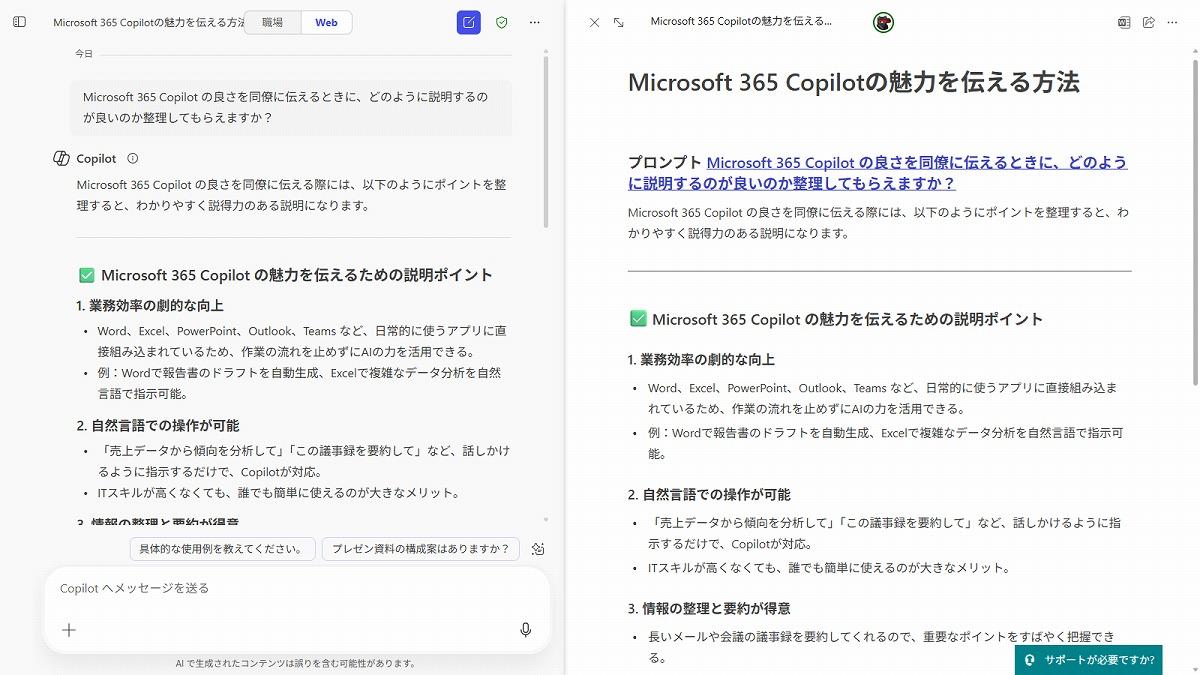Click the user avatar in page header
Viewport: 1200px width, 675px height.
(x=883, y=22)
